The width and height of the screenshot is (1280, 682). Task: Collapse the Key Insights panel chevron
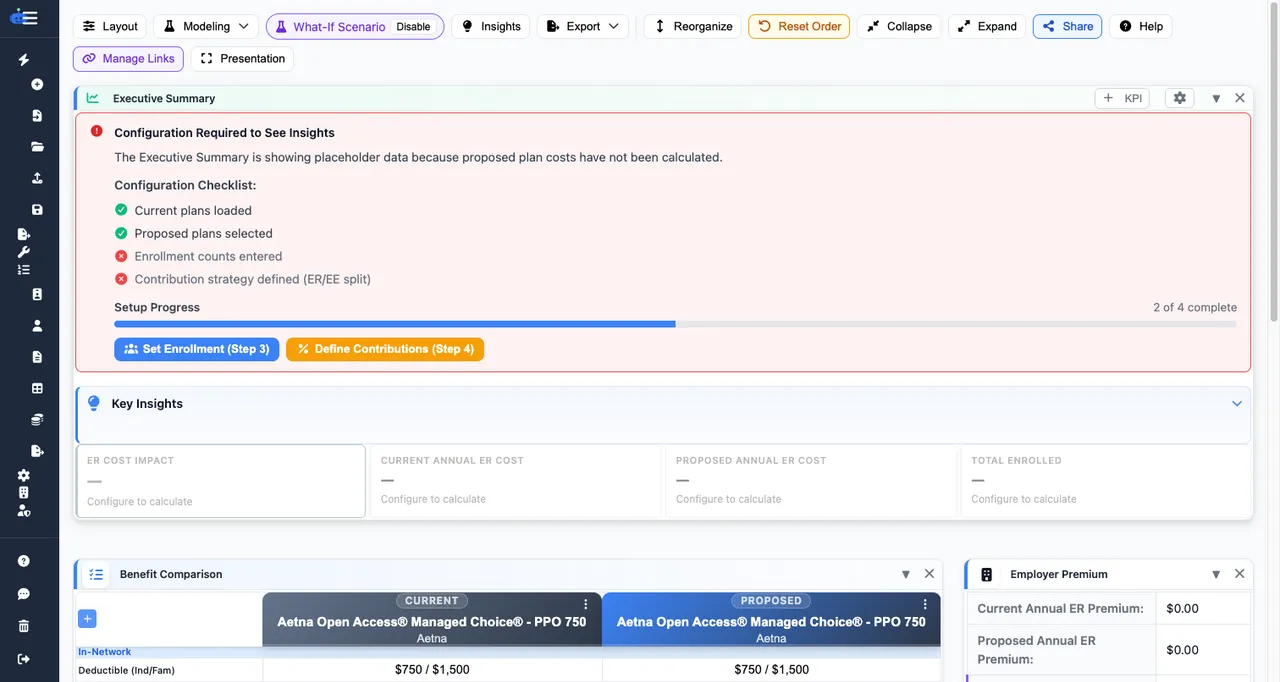coord(1237,403)
